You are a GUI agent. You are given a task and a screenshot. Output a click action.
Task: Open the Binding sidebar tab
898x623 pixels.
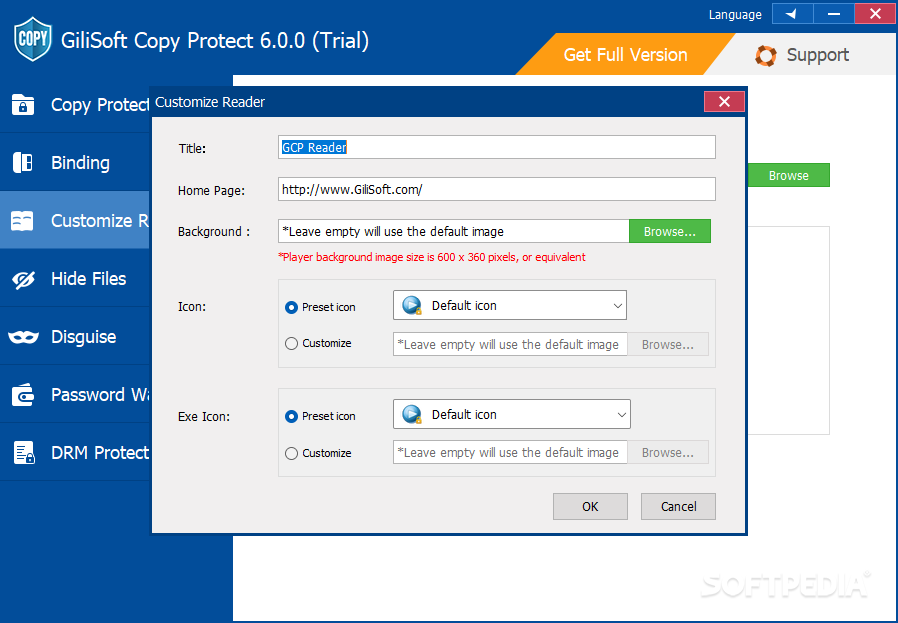click(x=74, y=162)
